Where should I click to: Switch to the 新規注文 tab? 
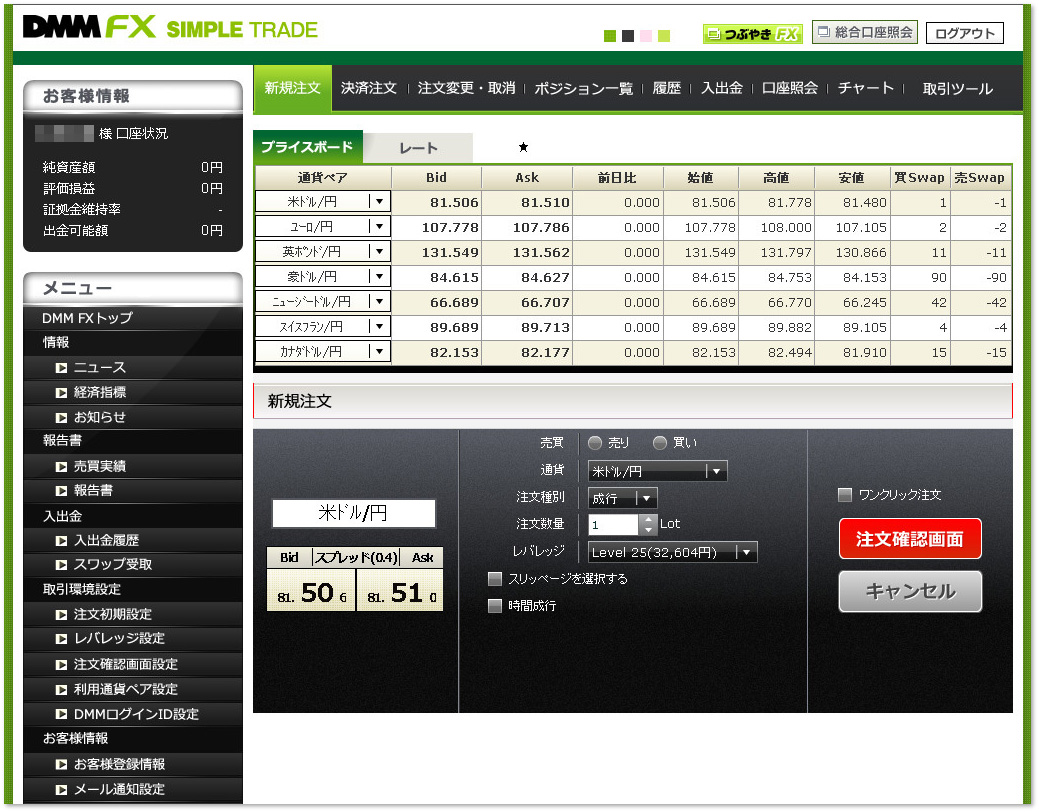(292, 88)
